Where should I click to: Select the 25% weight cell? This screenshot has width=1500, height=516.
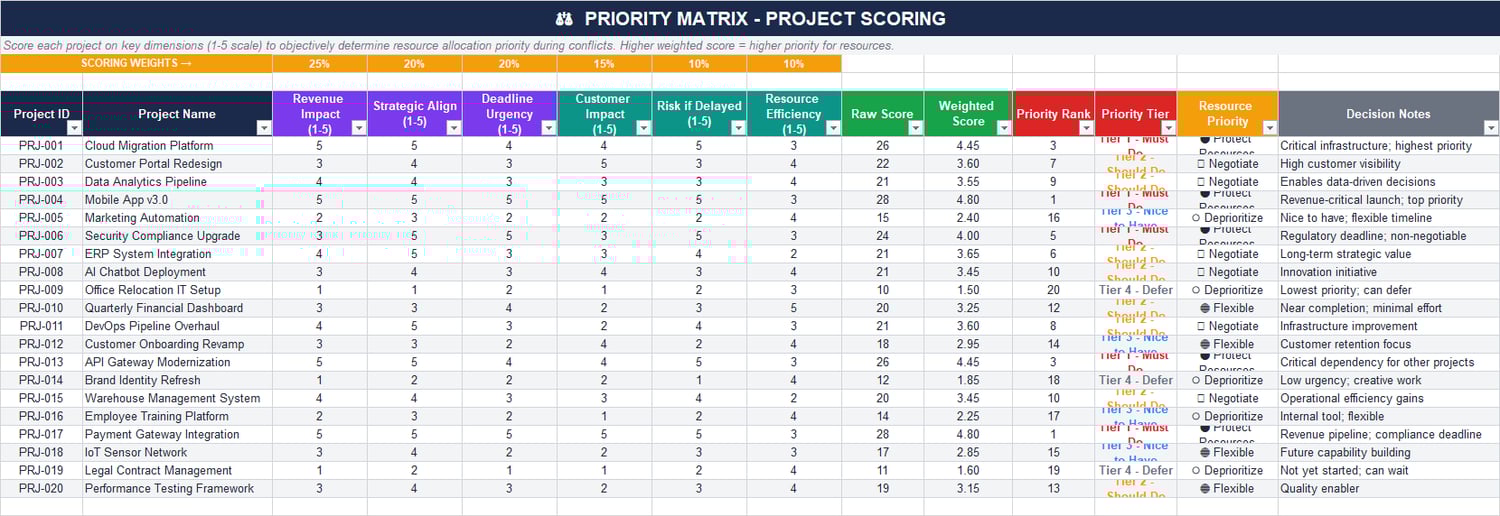(320, 63)
